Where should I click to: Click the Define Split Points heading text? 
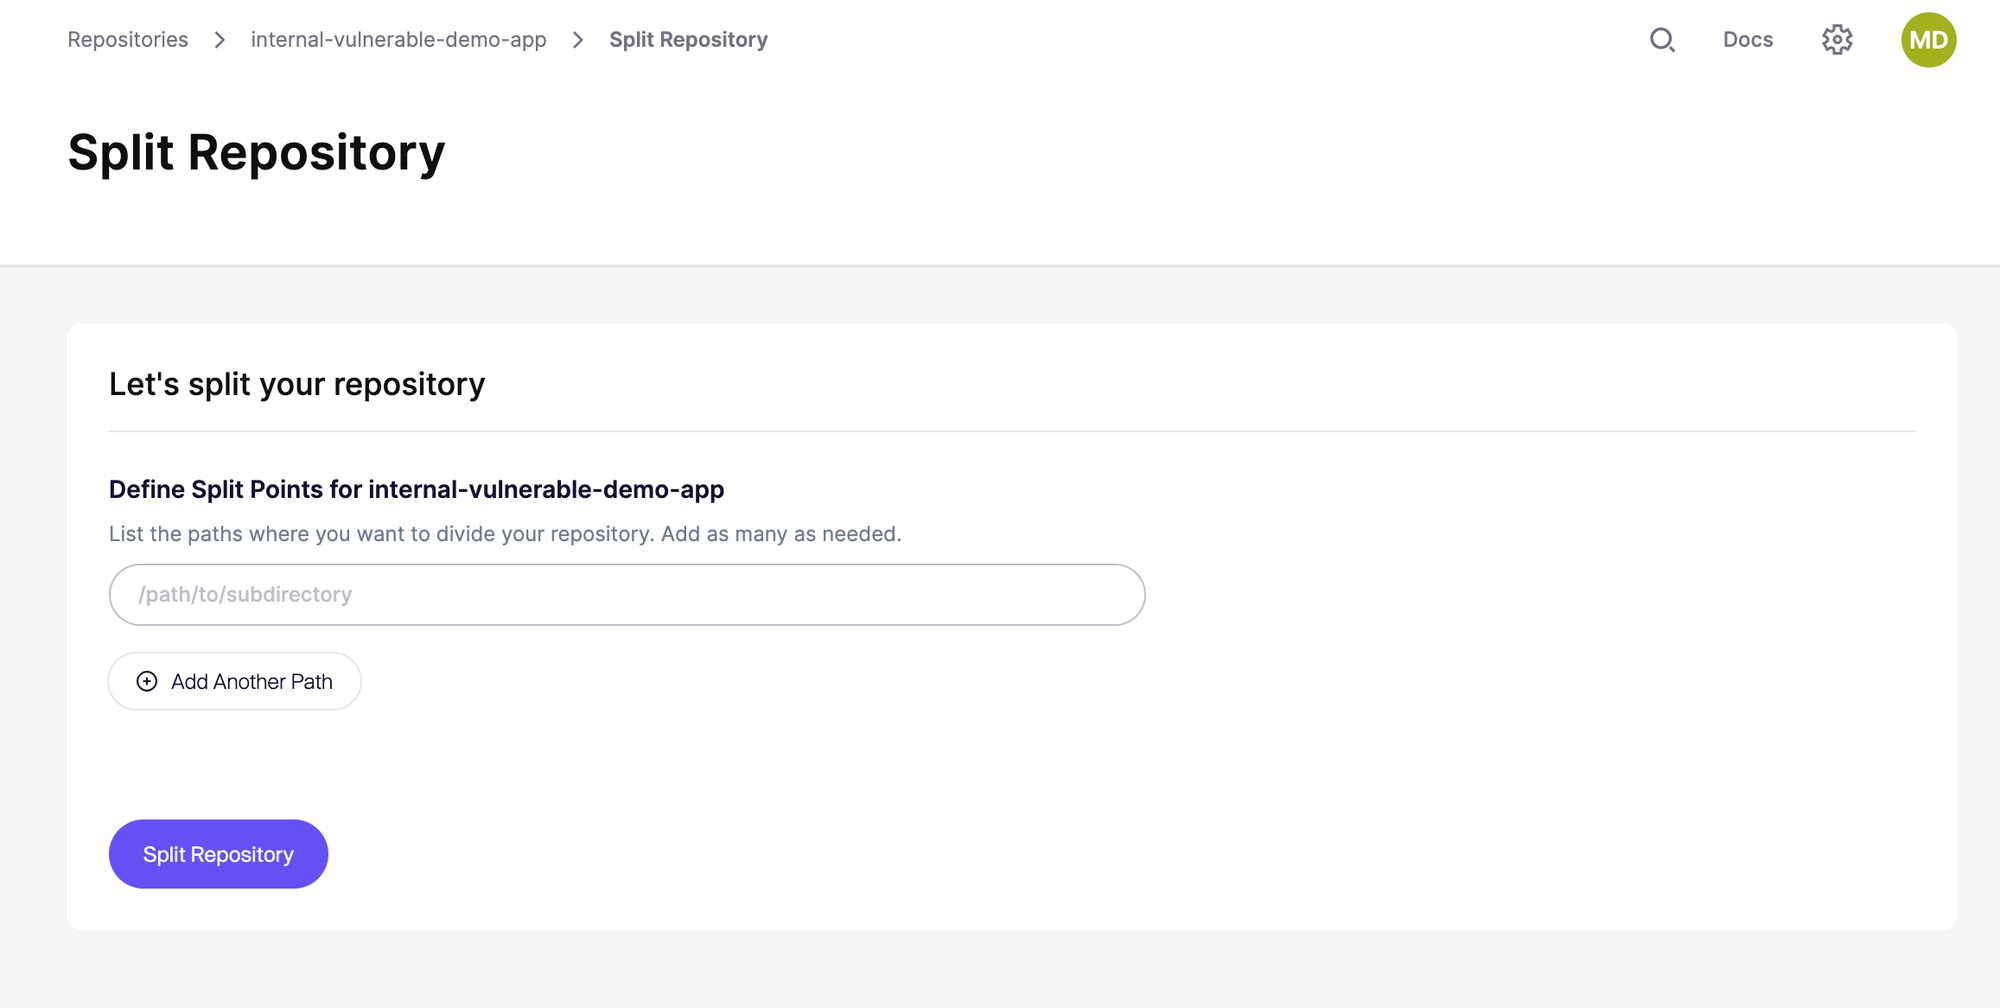[x=416, y=489]
